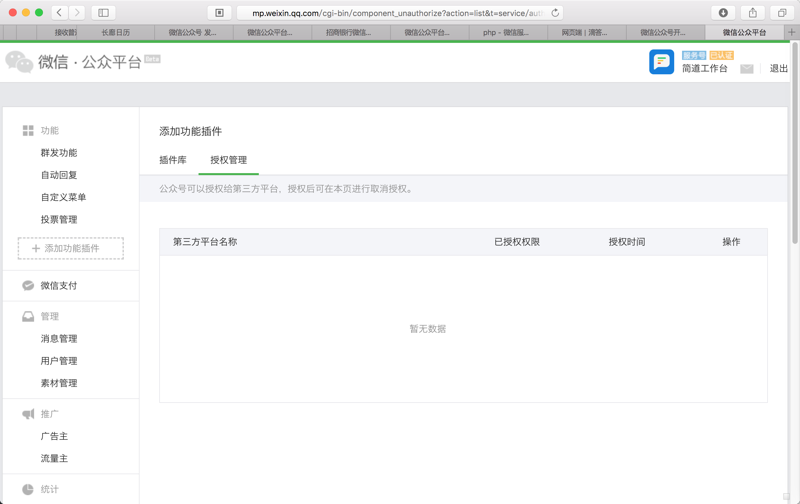Click the Safari back arrow button
The image size is (800, 504).
[60, 13]
